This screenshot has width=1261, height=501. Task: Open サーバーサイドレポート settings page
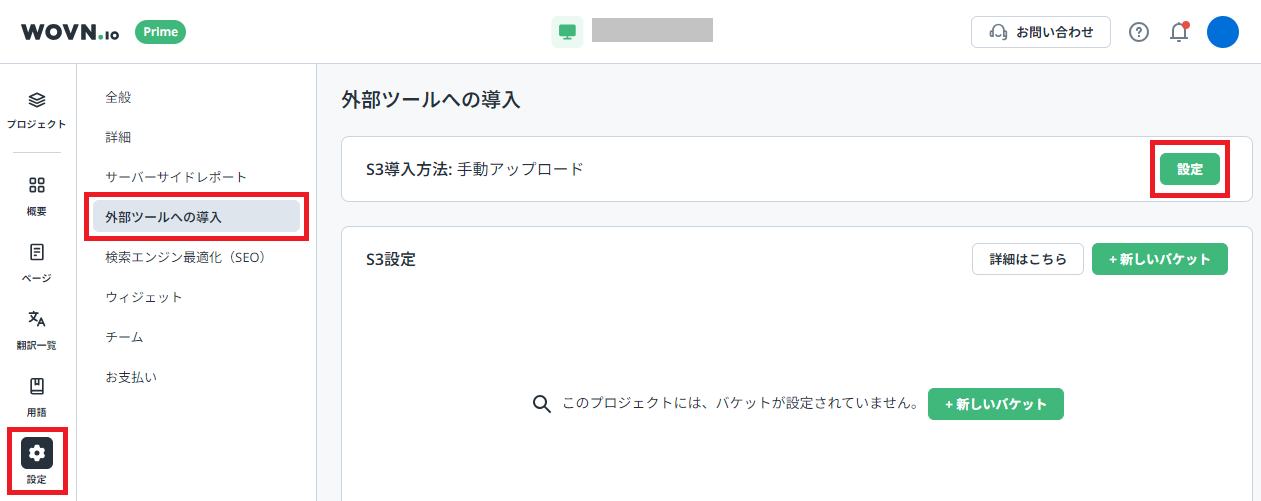[176, 177]
